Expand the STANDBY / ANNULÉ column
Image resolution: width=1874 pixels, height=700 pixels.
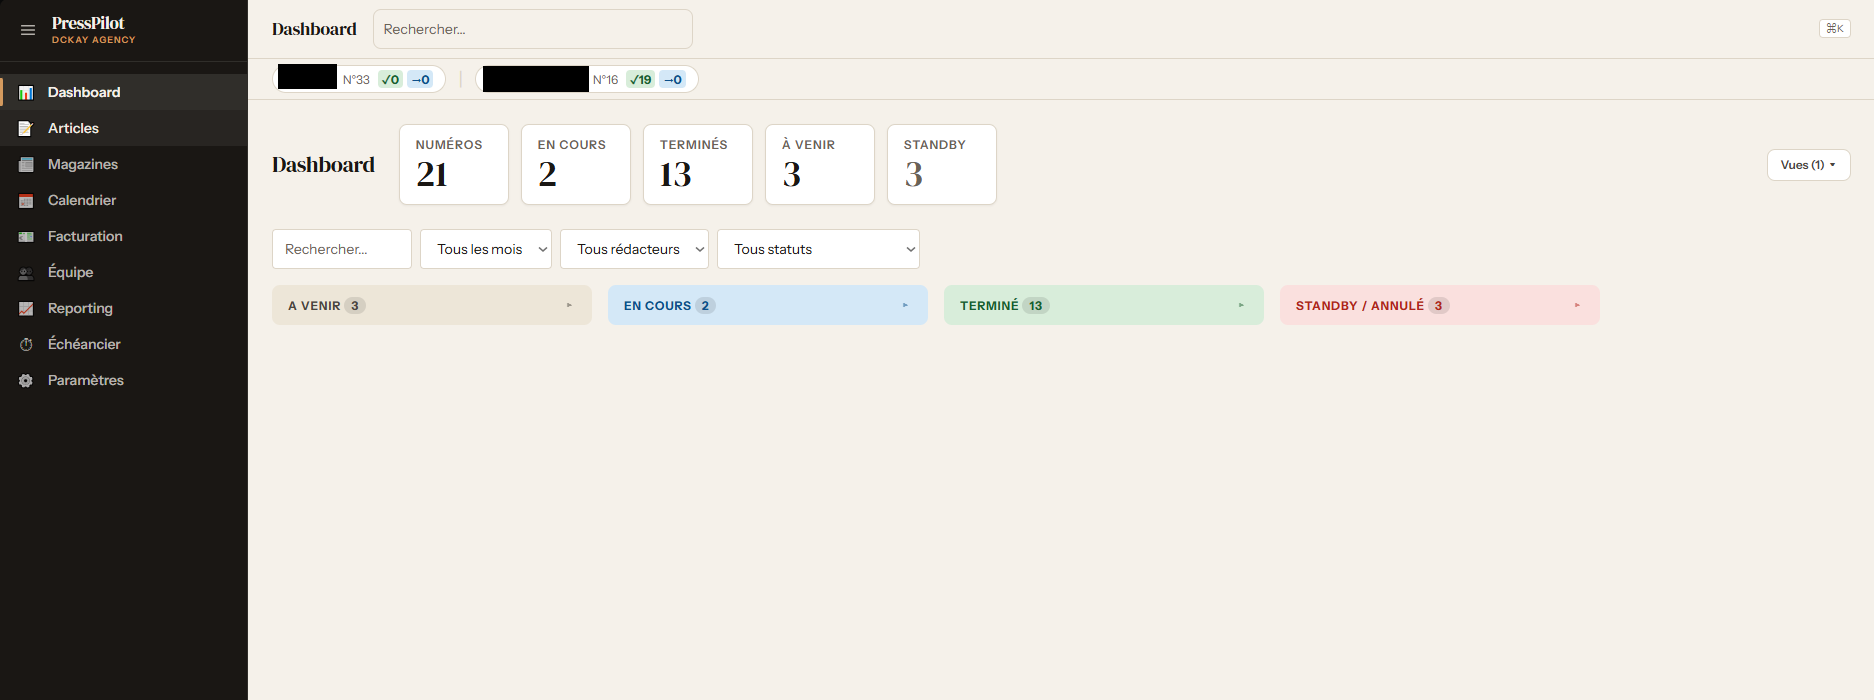click(x=1440, y=305)
